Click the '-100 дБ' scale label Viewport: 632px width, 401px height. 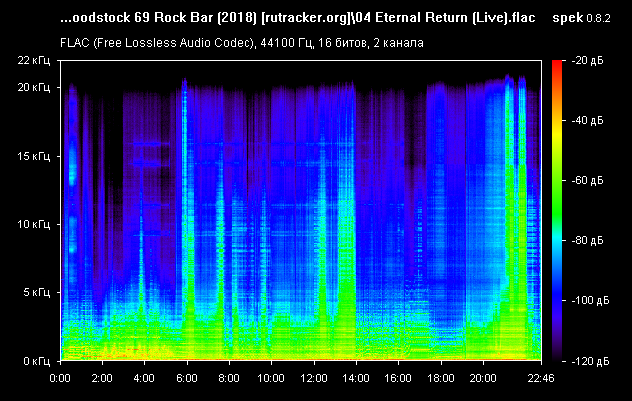[x=590, y=300]
